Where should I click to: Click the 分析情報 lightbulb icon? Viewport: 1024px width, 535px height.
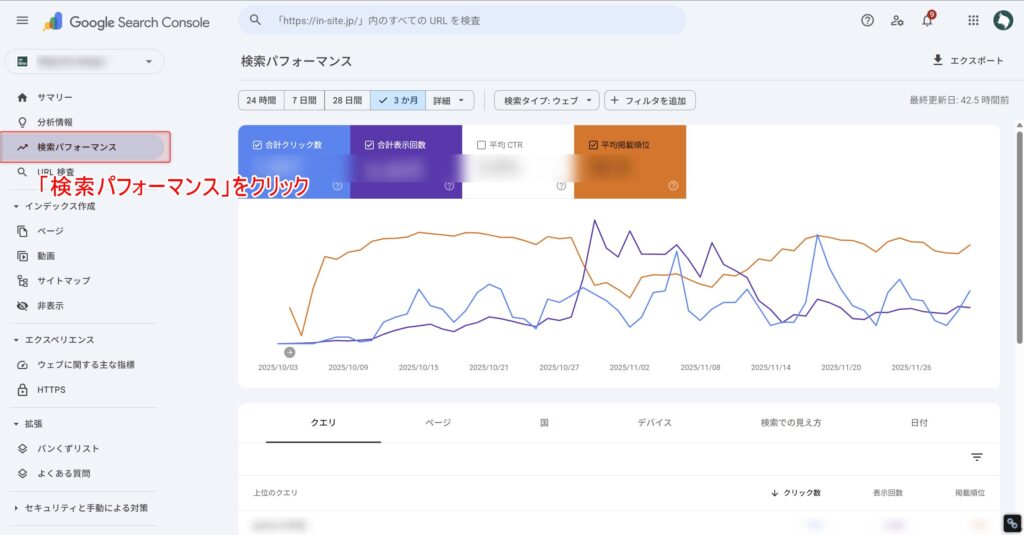pyautogui.click(x=22, y=122)
